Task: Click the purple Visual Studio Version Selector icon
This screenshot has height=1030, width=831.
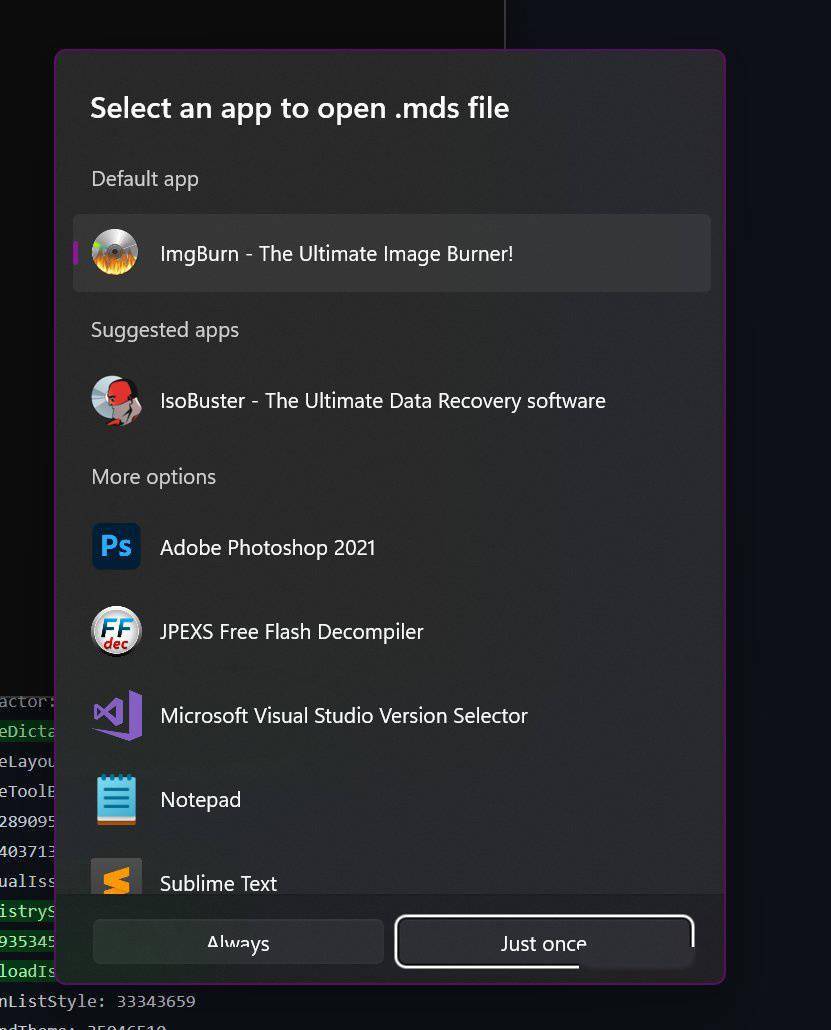Action: (116, 715)
